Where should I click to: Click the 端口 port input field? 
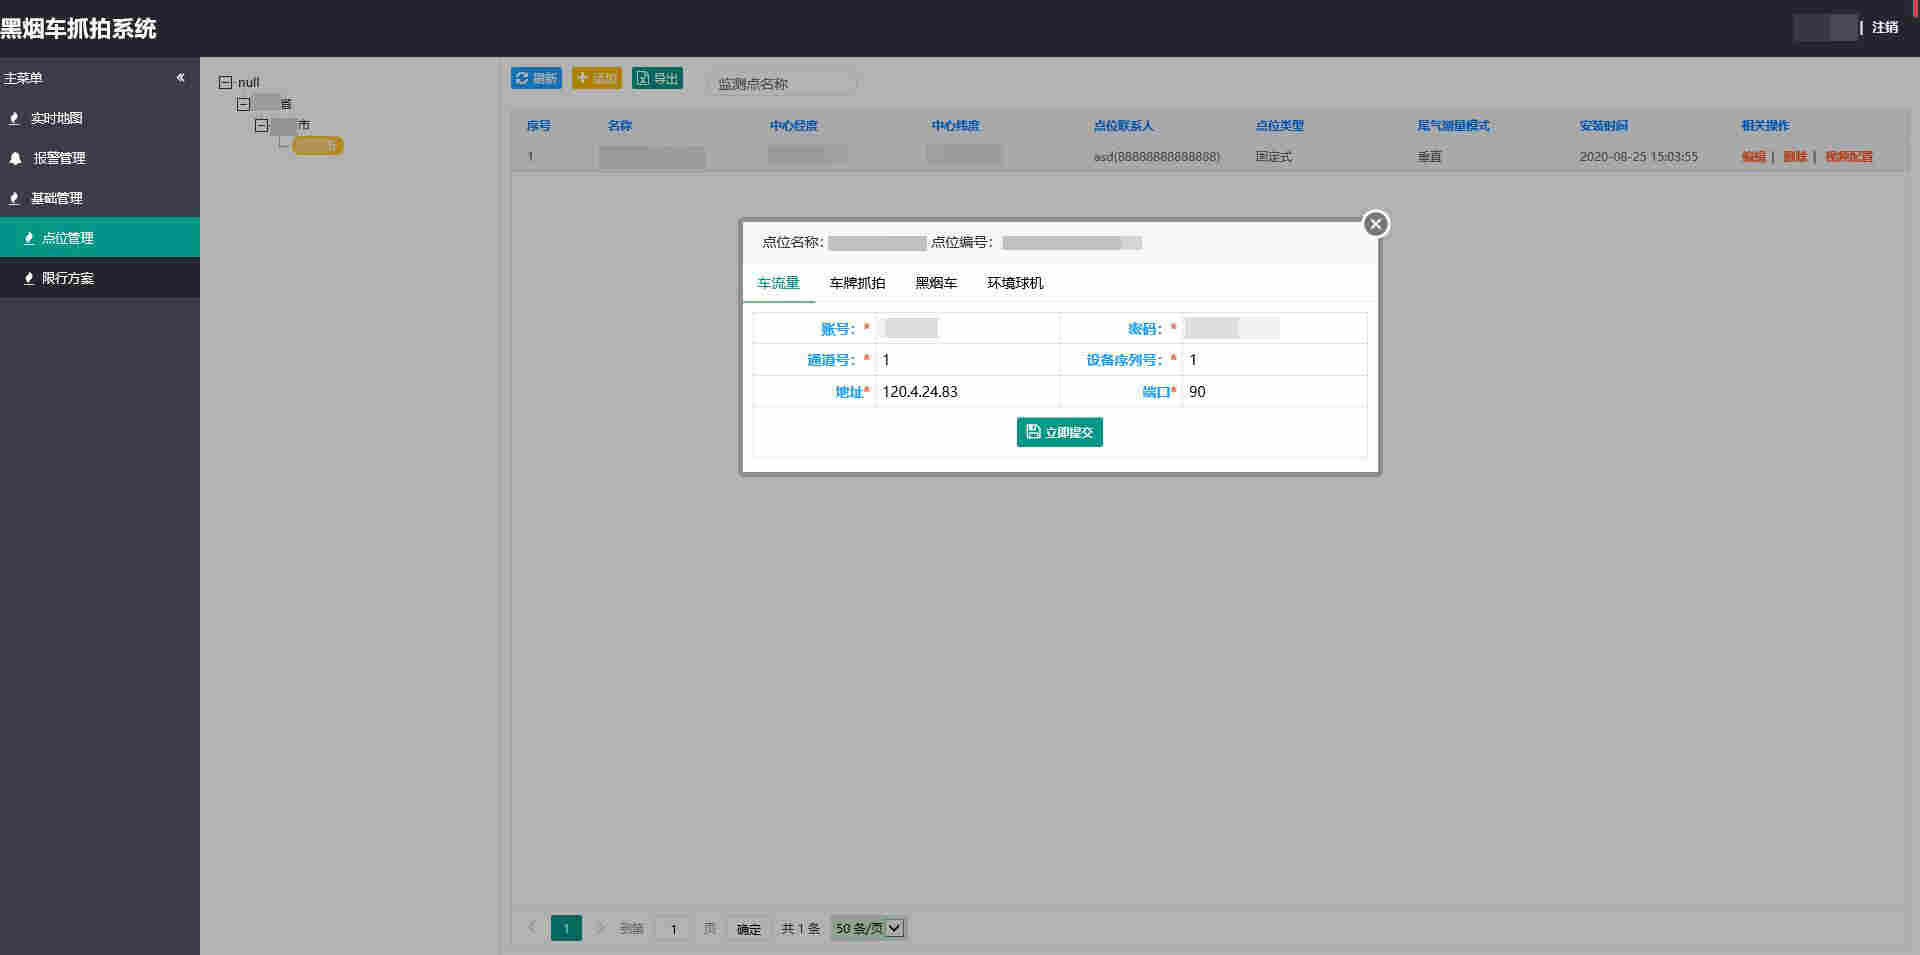point(1273,392)
